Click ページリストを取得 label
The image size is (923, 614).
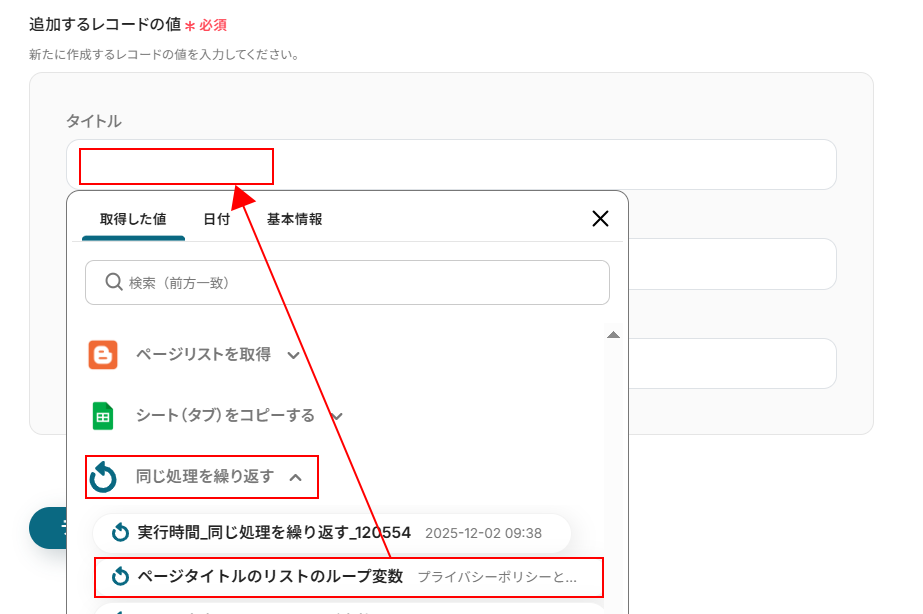coord(203,354)
